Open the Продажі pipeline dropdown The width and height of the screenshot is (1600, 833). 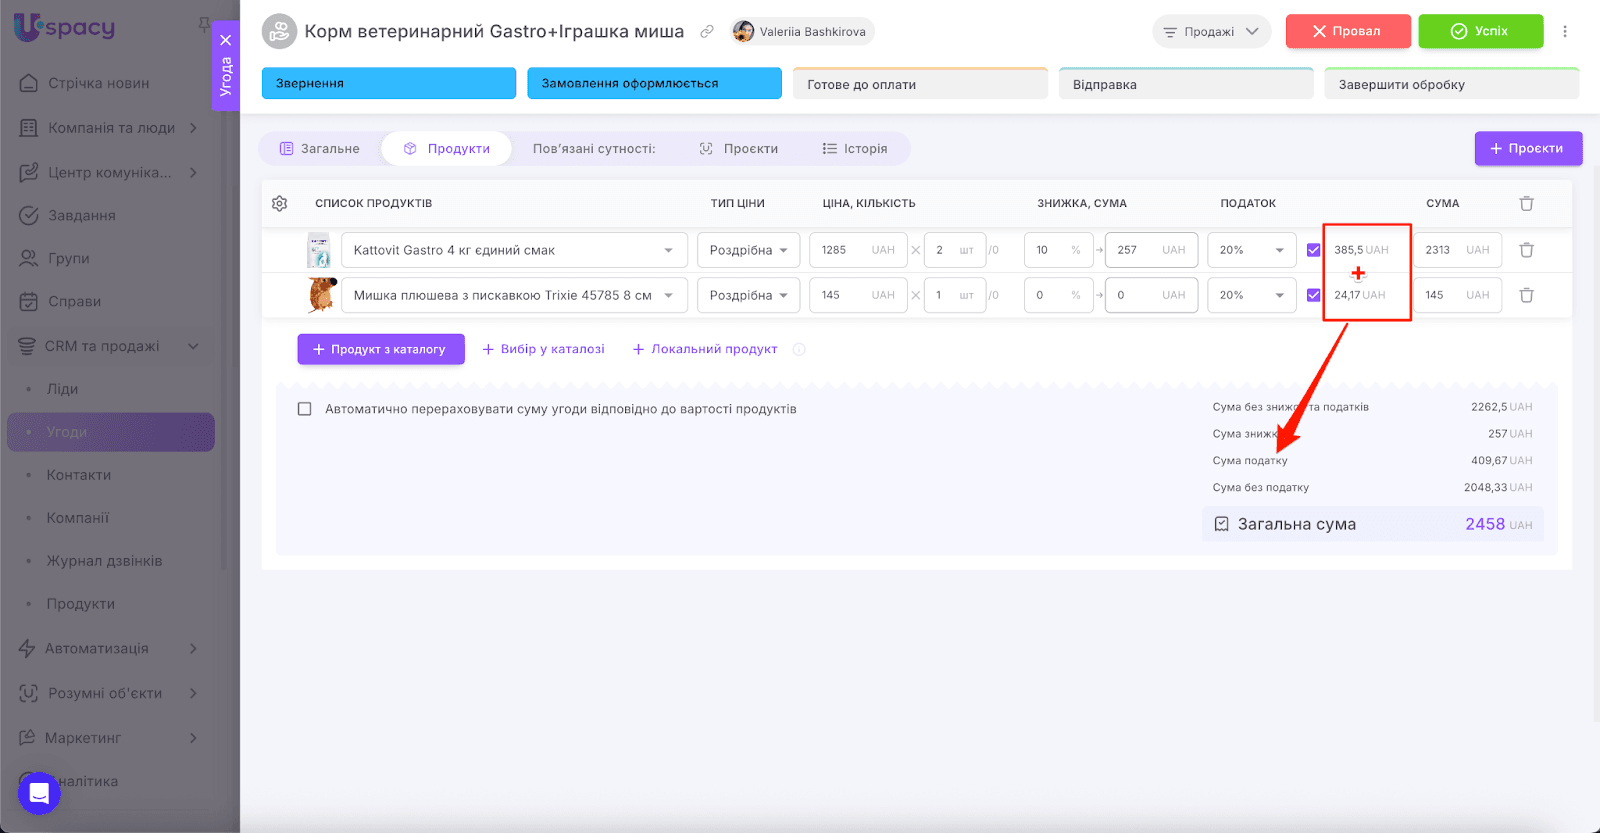pyautogui.click(x=1211, y=32)
